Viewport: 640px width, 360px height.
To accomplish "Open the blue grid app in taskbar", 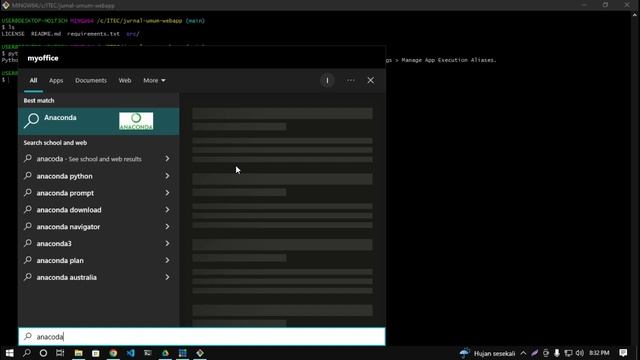I will coord(182,353).
